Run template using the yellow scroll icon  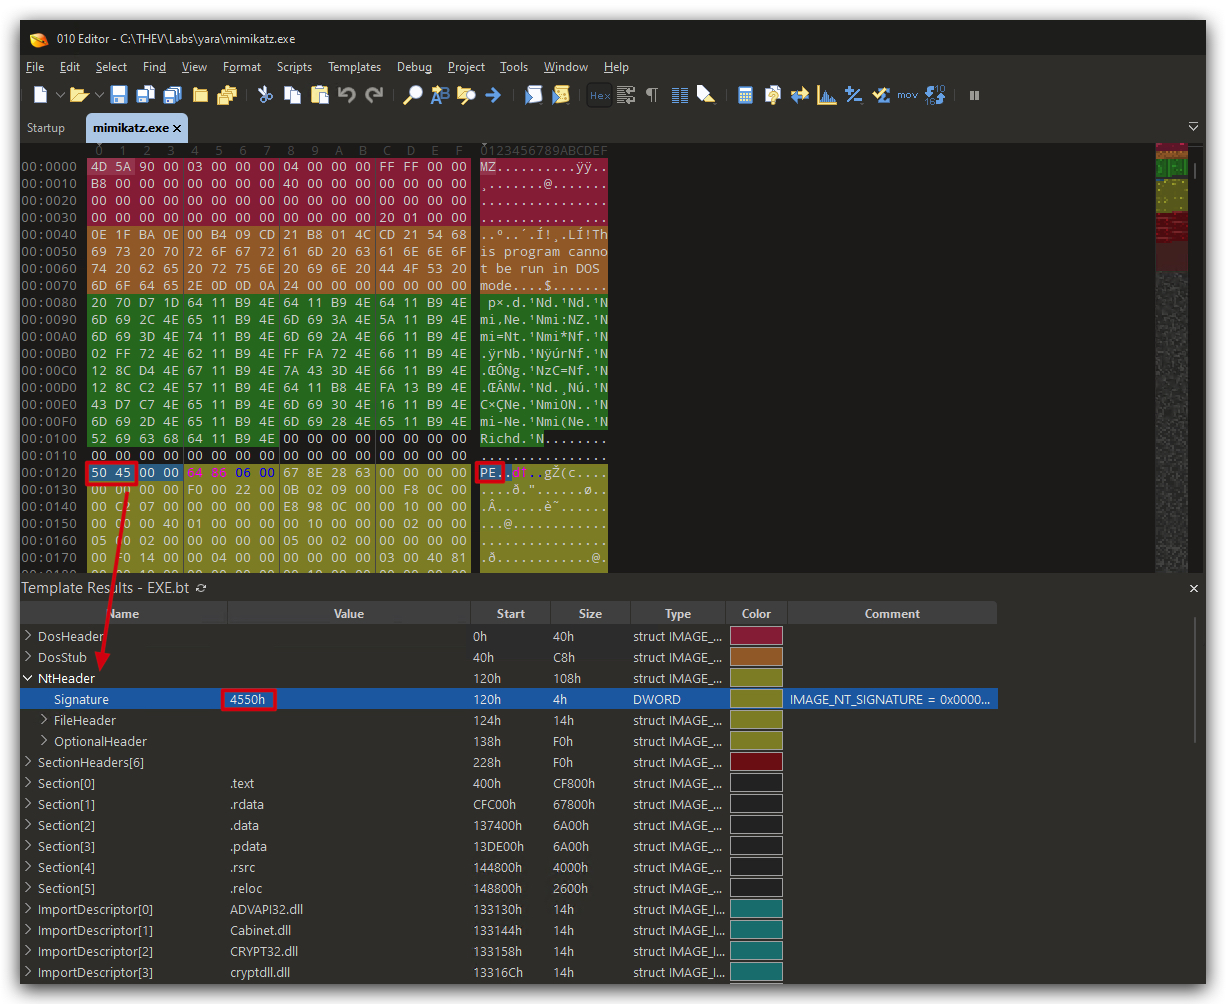561,95
